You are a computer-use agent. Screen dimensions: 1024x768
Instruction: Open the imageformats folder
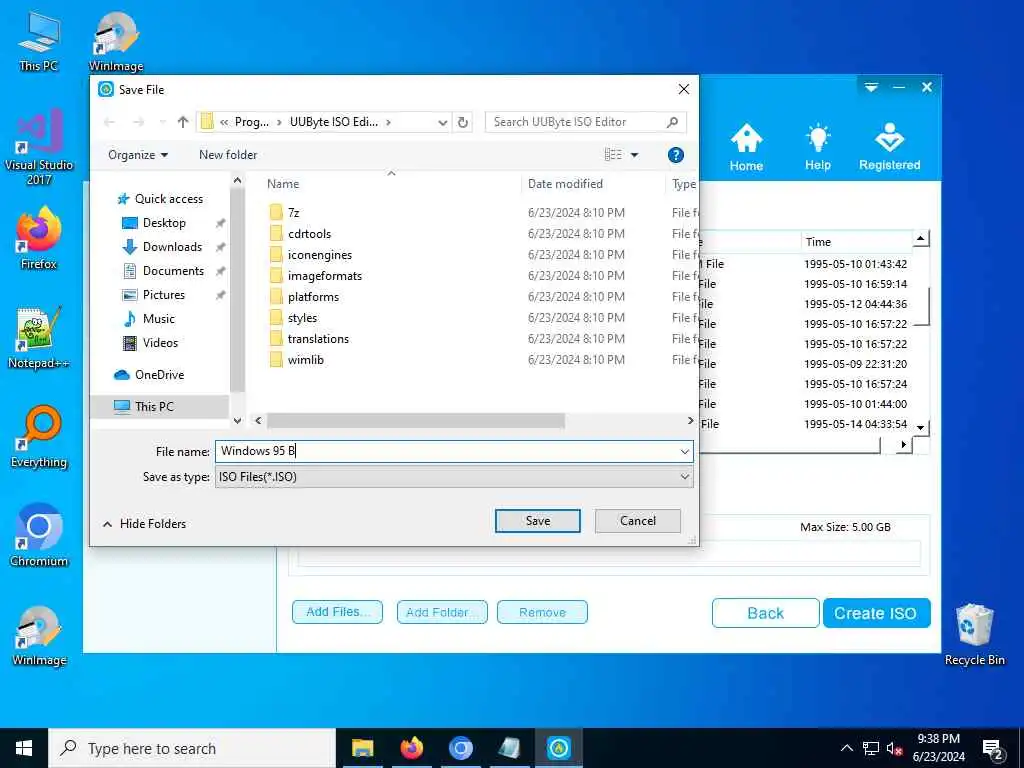(x=325, y=276)
